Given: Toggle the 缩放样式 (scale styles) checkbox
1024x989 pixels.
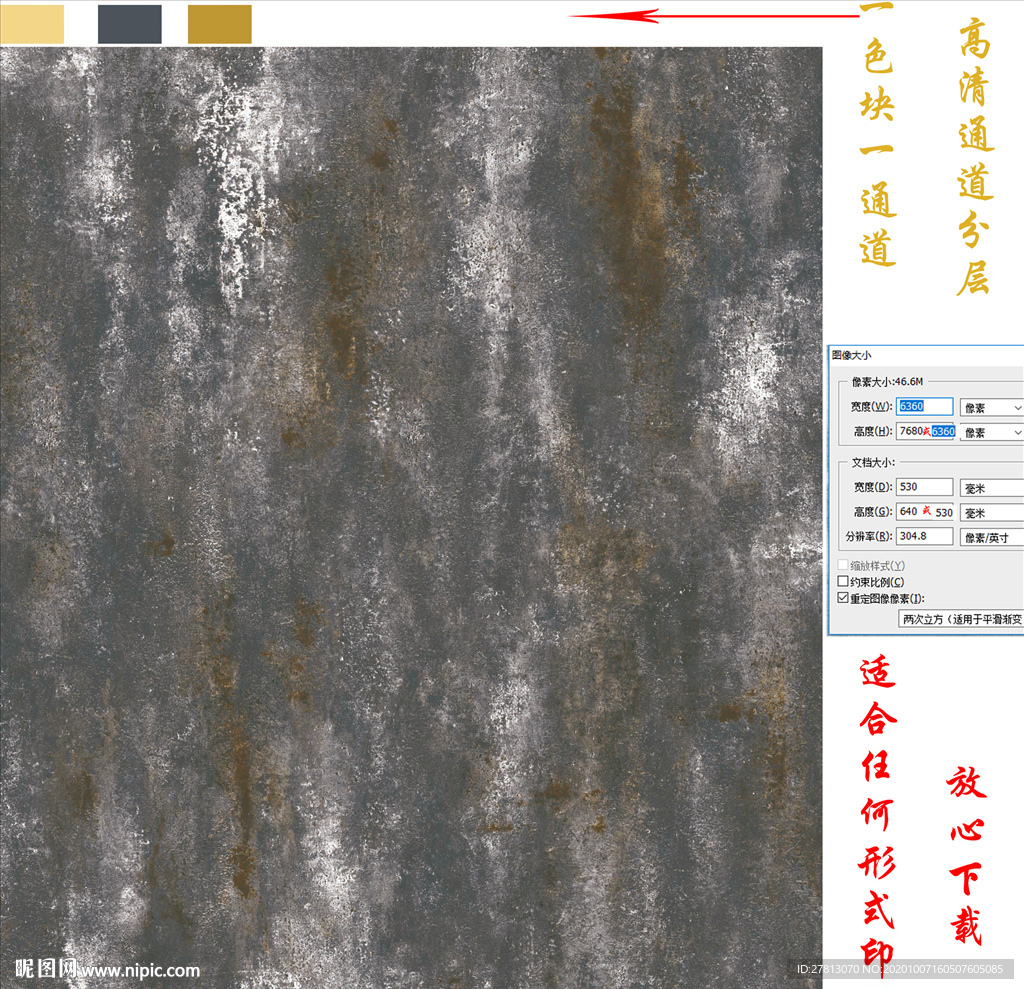Looking at the screenshot, I should pyautogui.click(x=843, y=565).
